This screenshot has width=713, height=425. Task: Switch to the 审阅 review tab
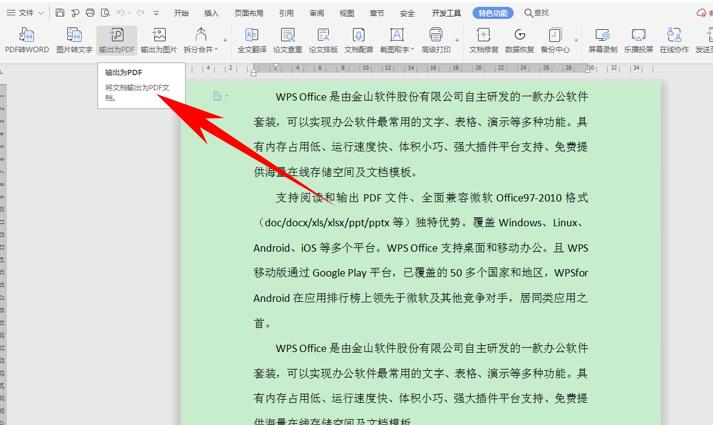[317, 13]
